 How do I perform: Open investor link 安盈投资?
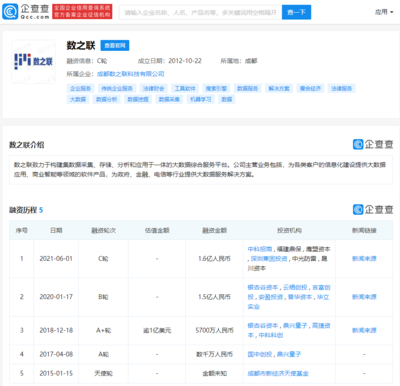271,297
